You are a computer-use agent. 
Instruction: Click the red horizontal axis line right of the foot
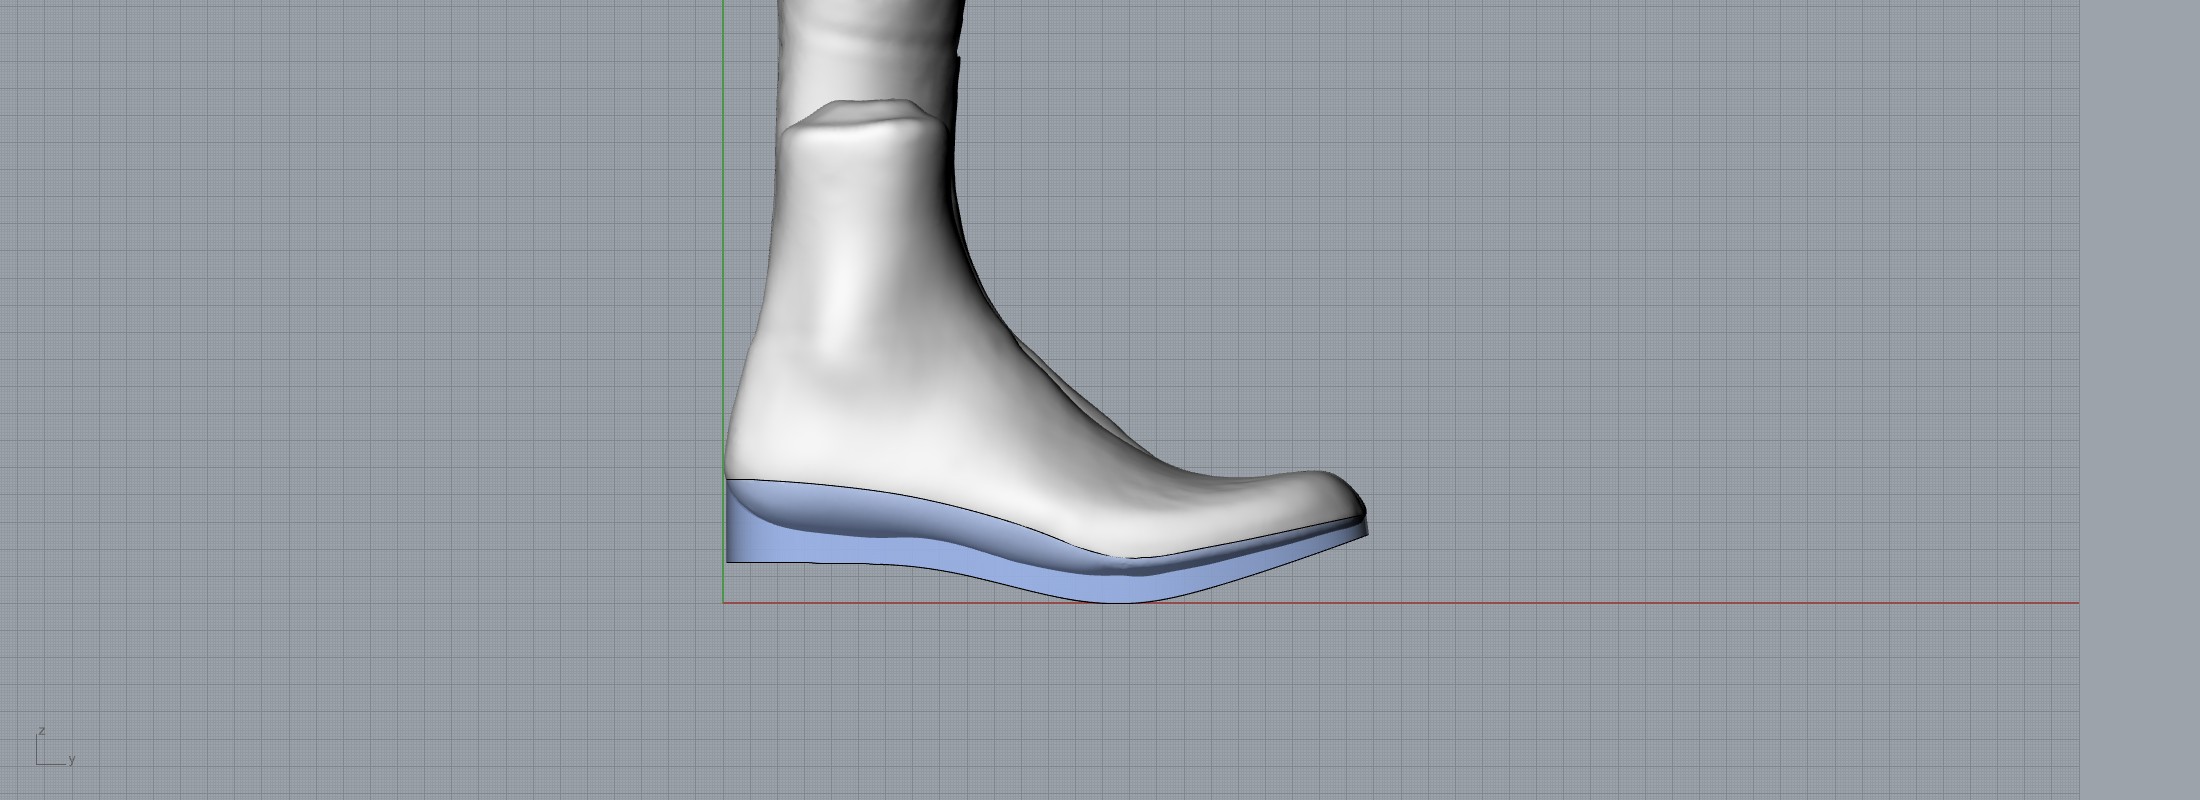pos(1700,603)
